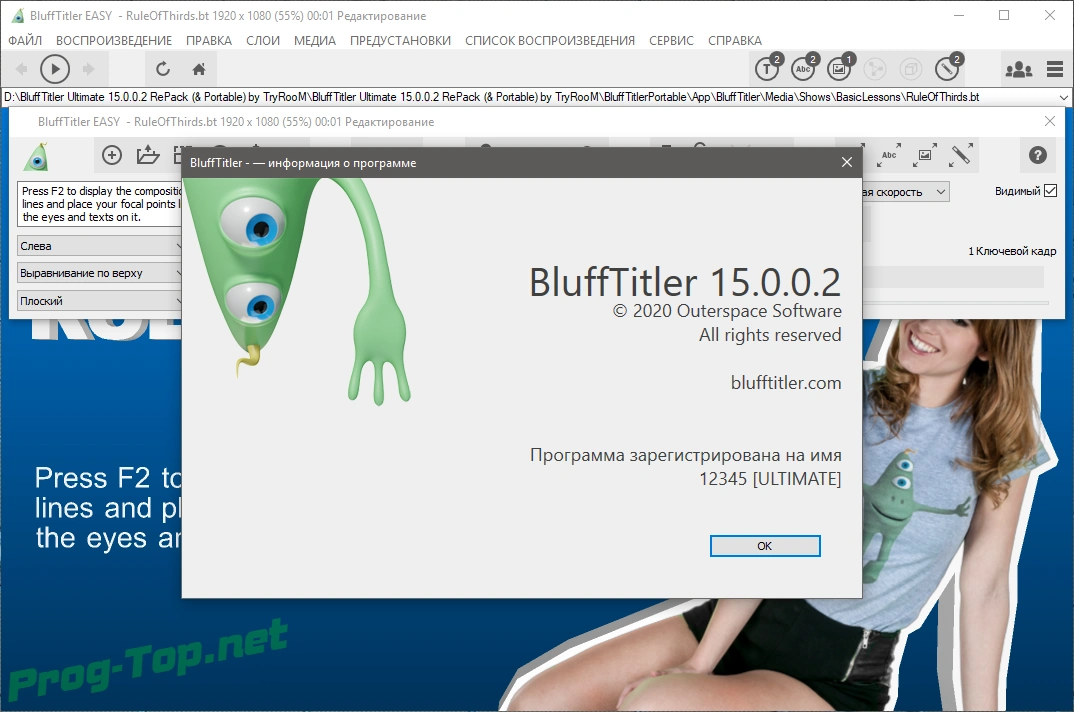Open the МЕДИА menu
This screenshot has height=712, width=1074.
(315, 40)
